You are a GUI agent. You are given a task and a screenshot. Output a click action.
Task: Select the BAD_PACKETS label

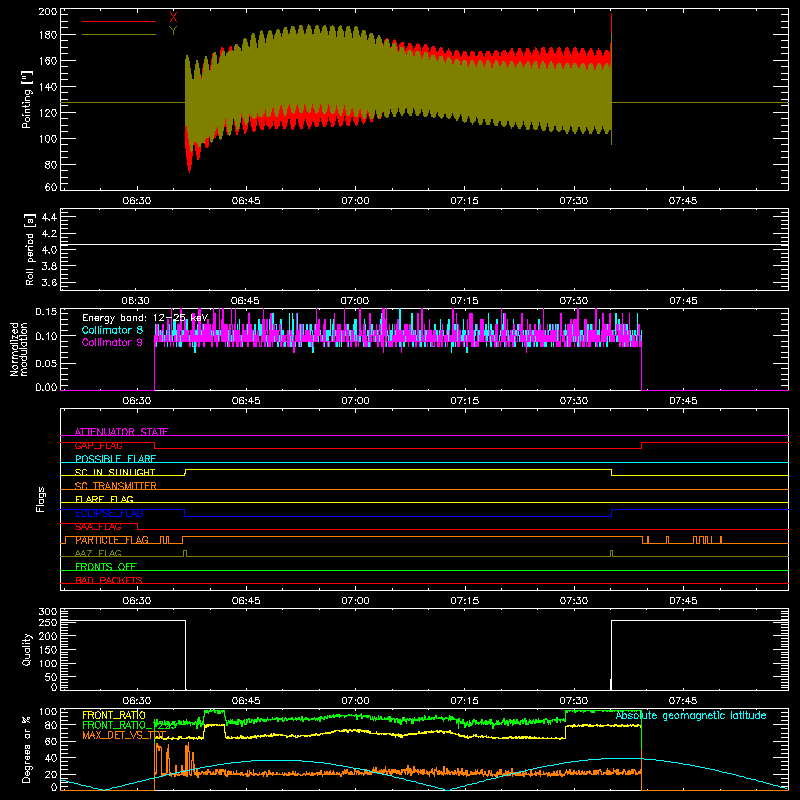pyautogui.click(x=109, y=580)
